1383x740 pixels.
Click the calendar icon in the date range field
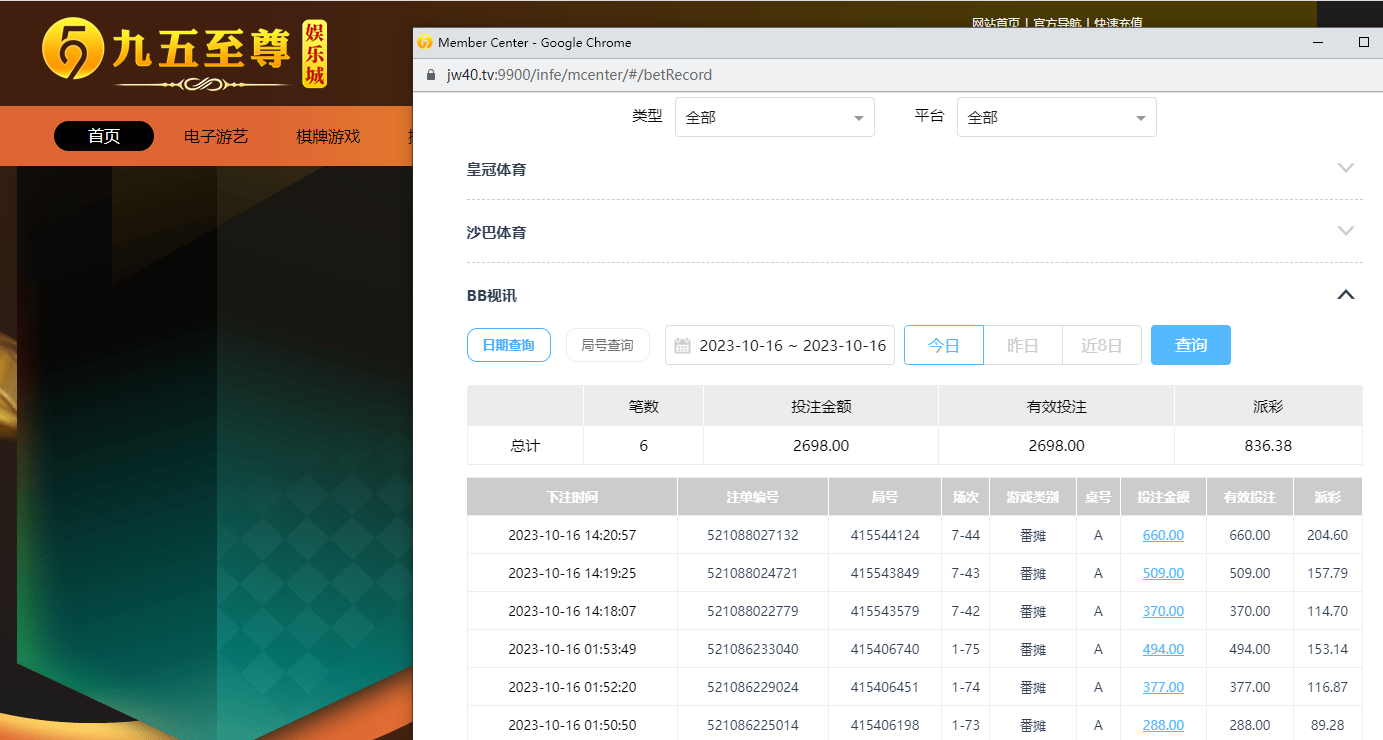683,346
